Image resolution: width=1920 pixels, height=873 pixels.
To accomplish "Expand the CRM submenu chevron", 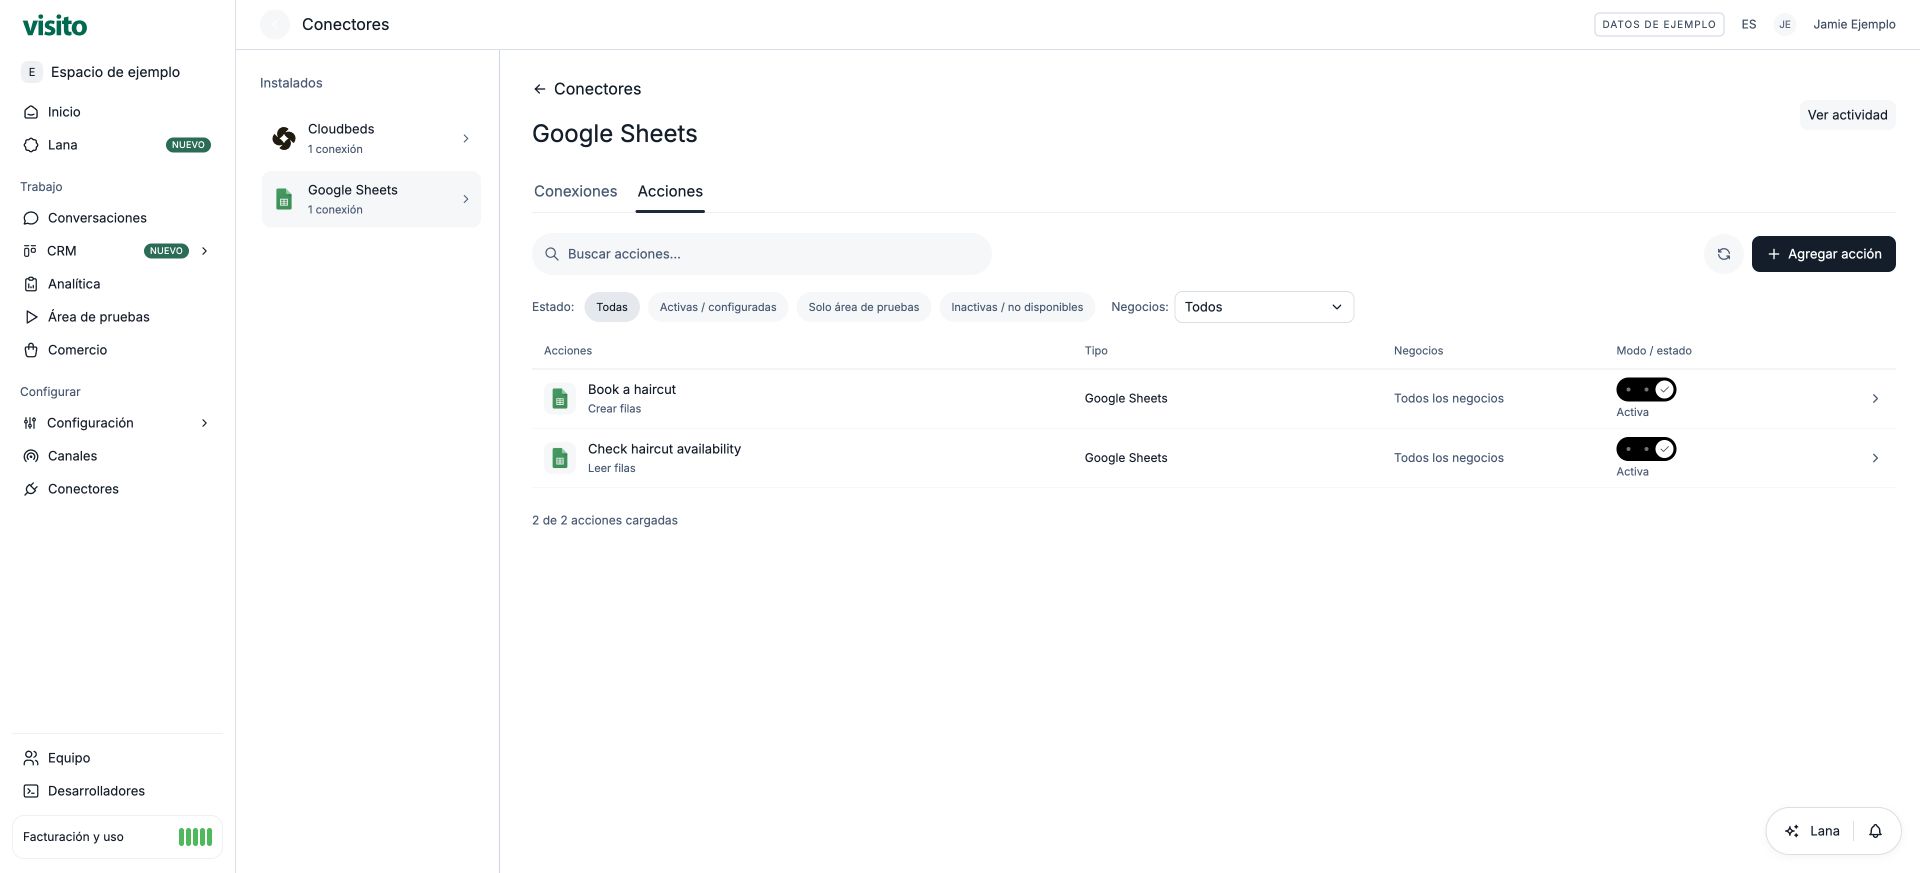I will pyautogui.click(x=205, y=251).
